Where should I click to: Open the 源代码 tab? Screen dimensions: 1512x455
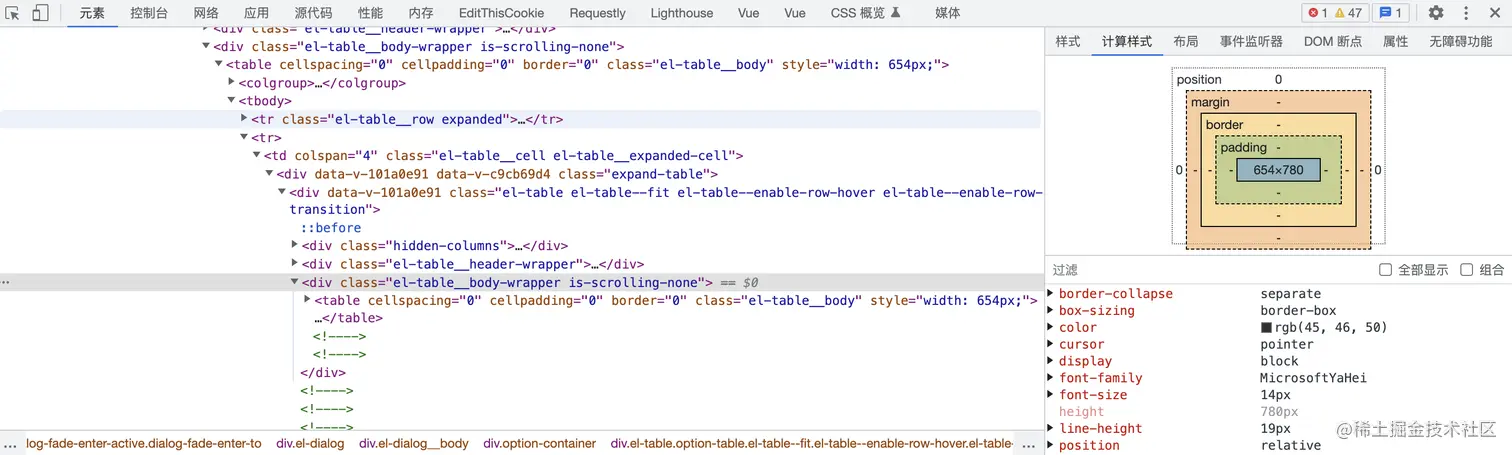coord(313,13)
